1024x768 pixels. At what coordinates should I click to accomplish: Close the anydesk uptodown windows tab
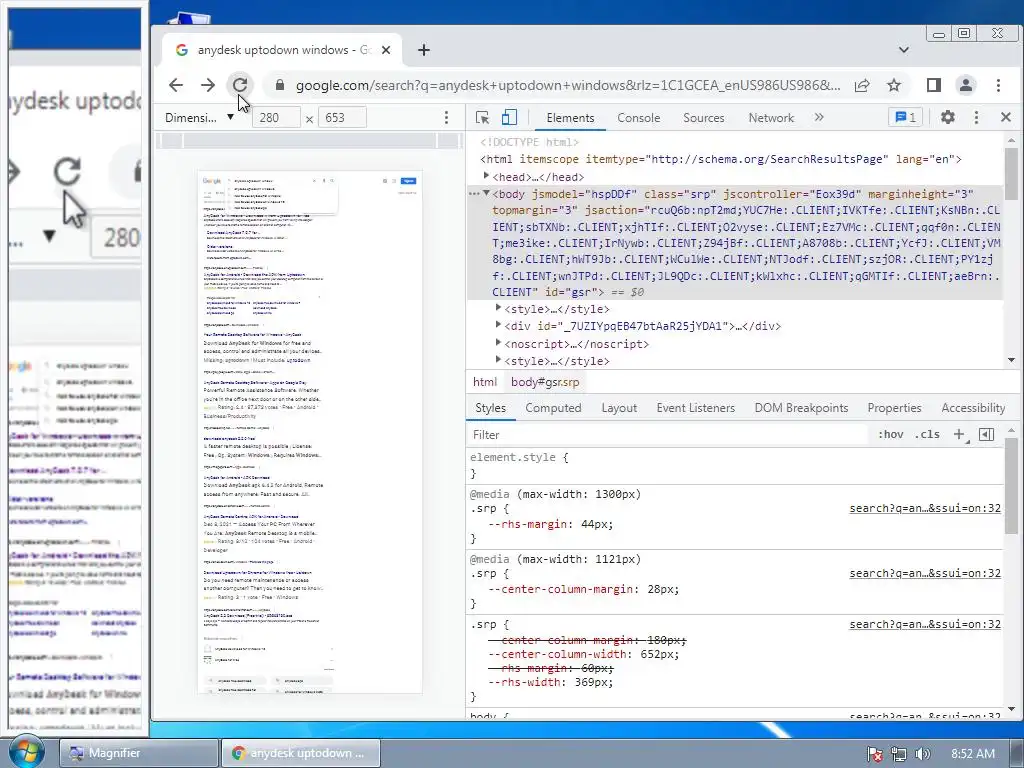[x=386, y=50]
